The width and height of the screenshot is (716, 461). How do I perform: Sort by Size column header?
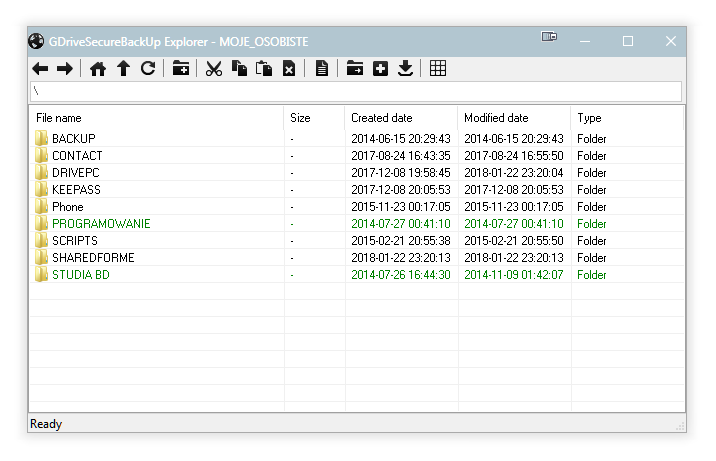314,118
